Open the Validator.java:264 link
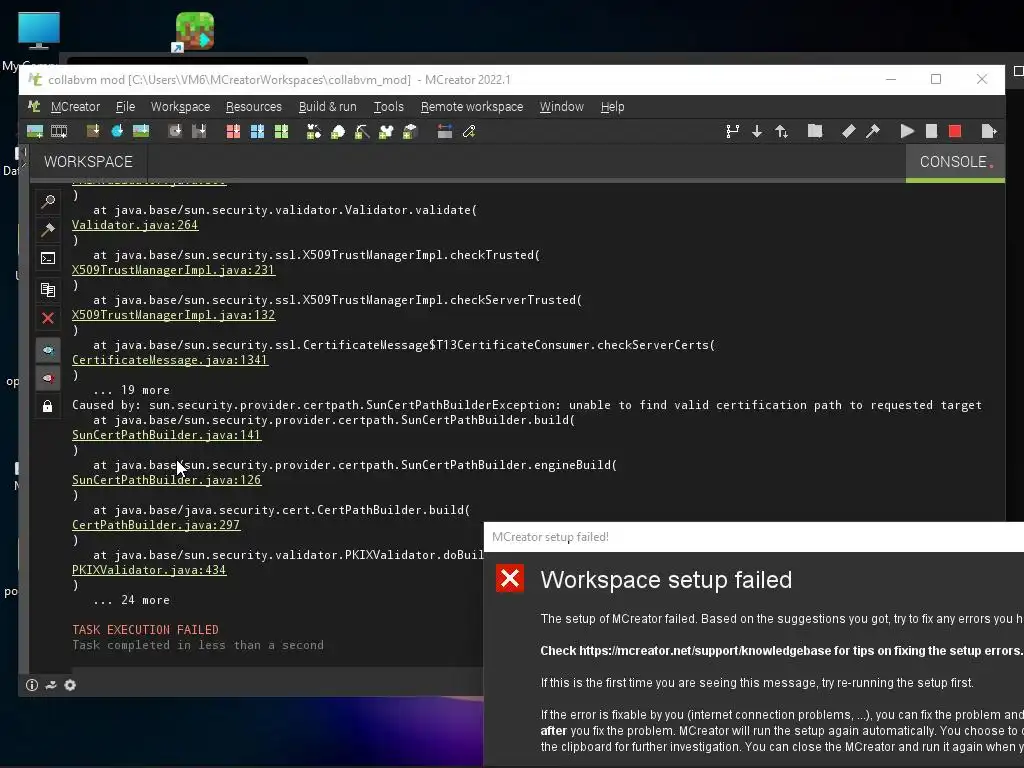The image size is (1024, 768). [135, 225]
